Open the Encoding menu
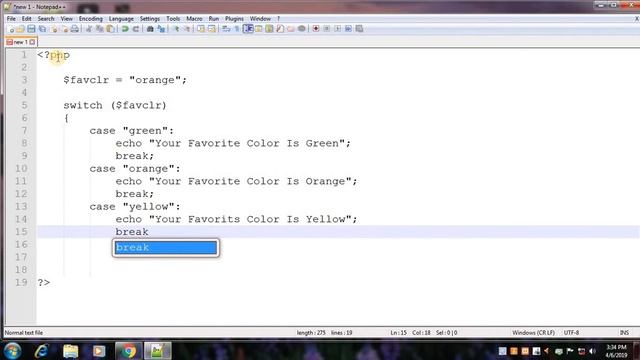 tap(91, 19)
